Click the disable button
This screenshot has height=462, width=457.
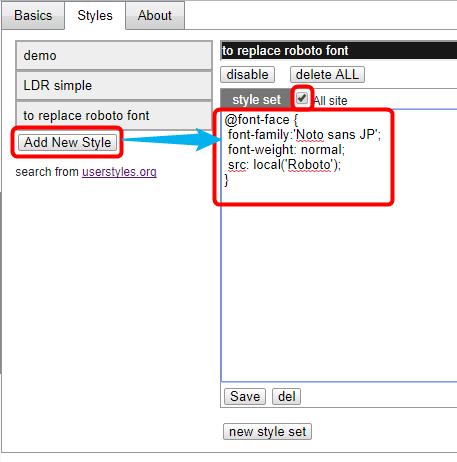click(x=247, y=74)
